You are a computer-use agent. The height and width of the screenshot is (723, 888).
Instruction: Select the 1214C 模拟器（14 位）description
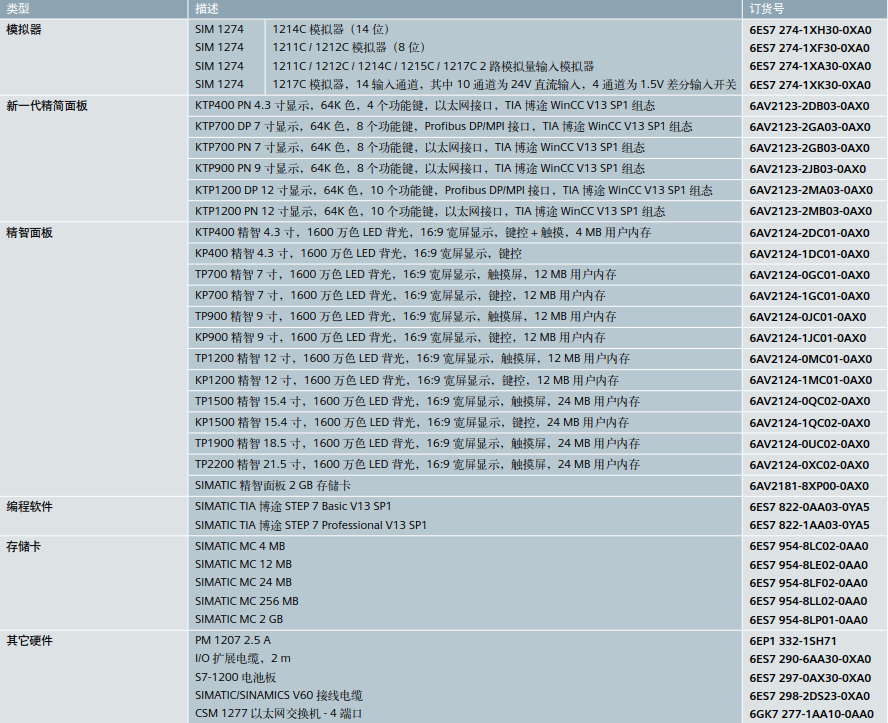[331, 29]
